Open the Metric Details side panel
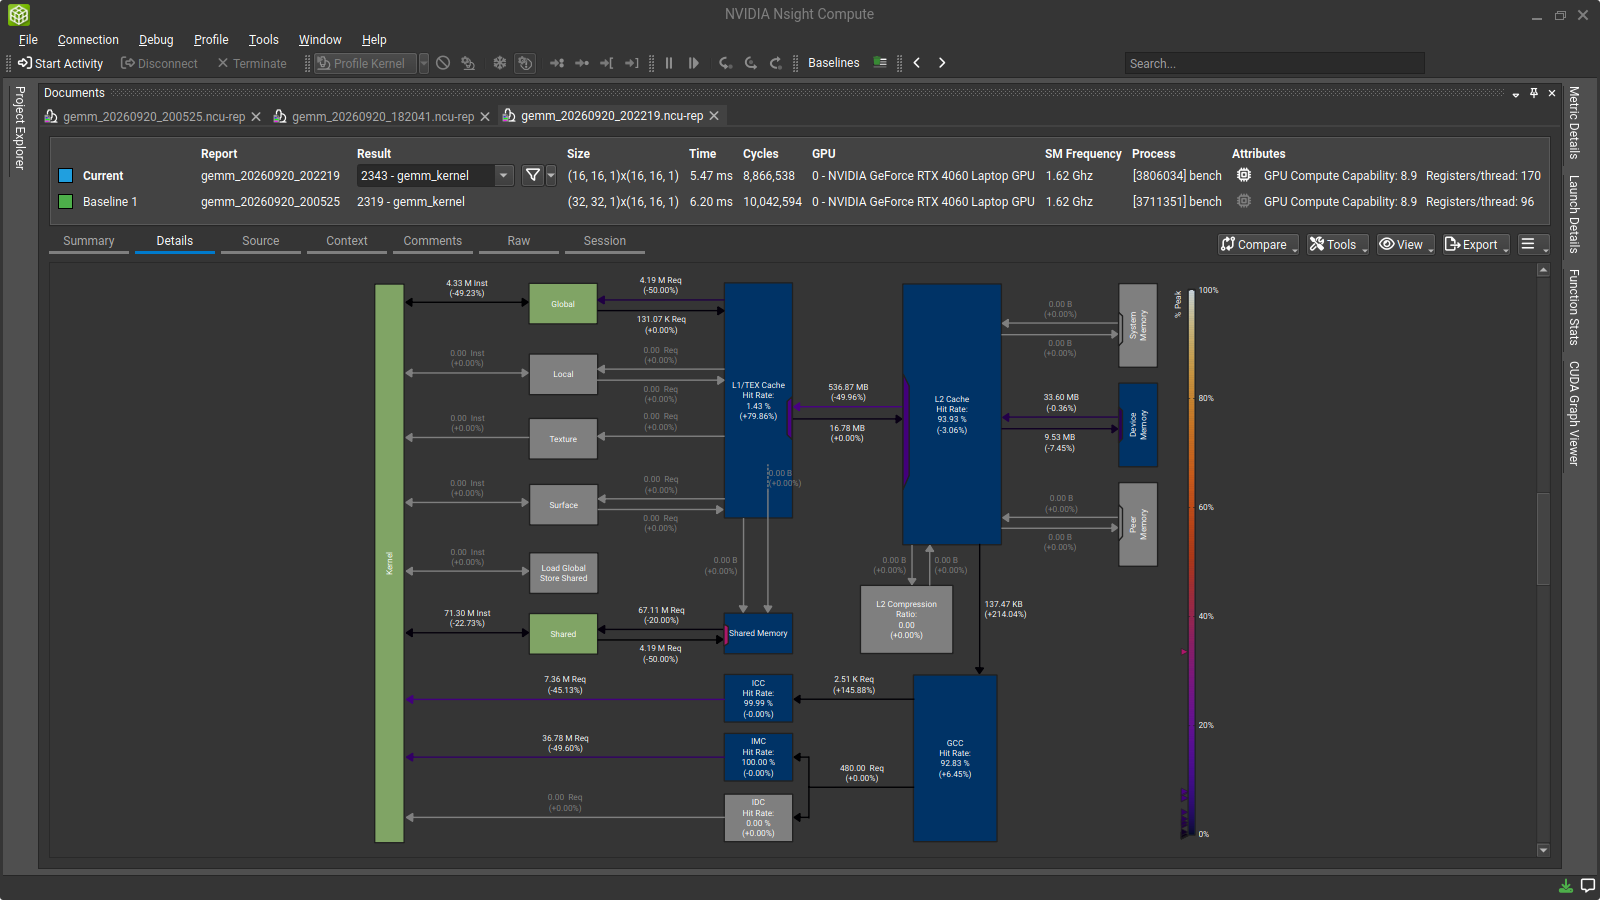This screenshot has height=900, width=1600. [1574, 122]
